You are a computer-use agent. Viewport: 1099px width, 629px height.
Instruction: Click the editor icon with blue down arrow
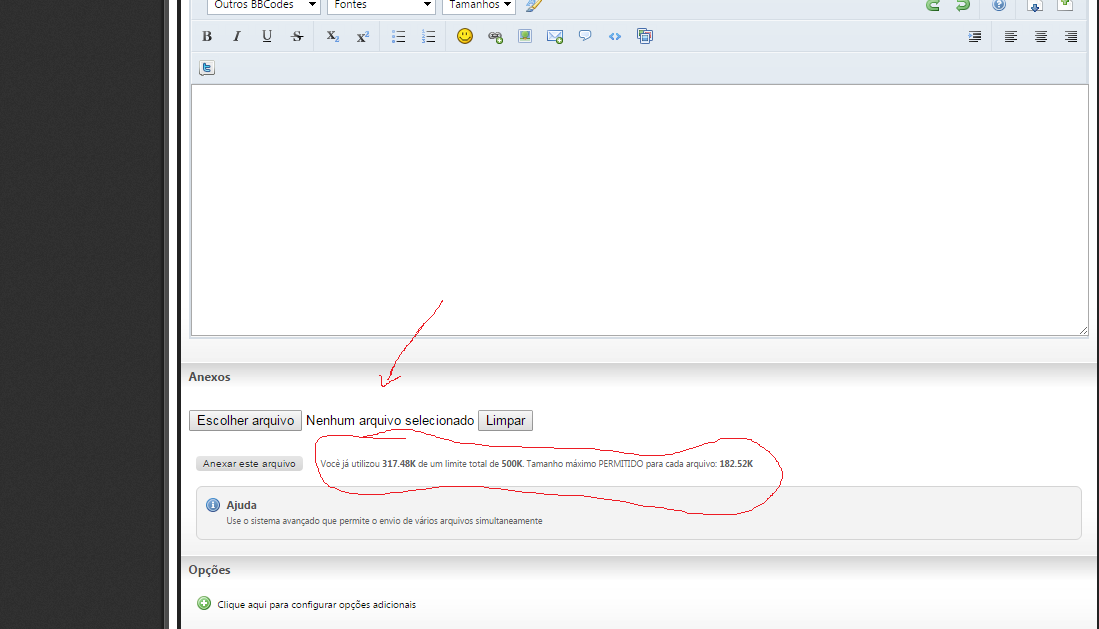click(1035, 5)
